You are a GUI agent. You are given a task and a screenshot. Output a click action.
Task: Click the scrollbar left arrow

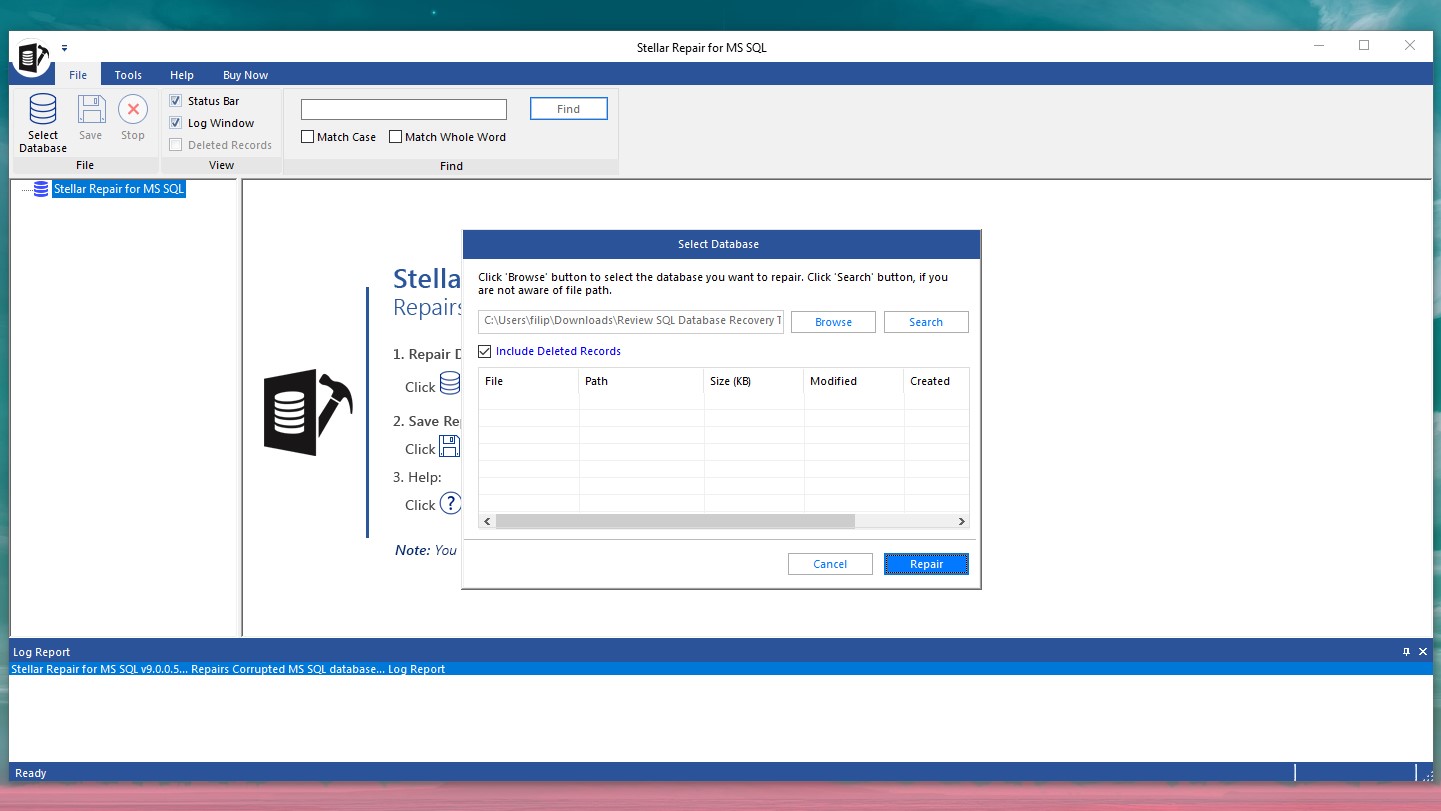[x=487, y=521]
